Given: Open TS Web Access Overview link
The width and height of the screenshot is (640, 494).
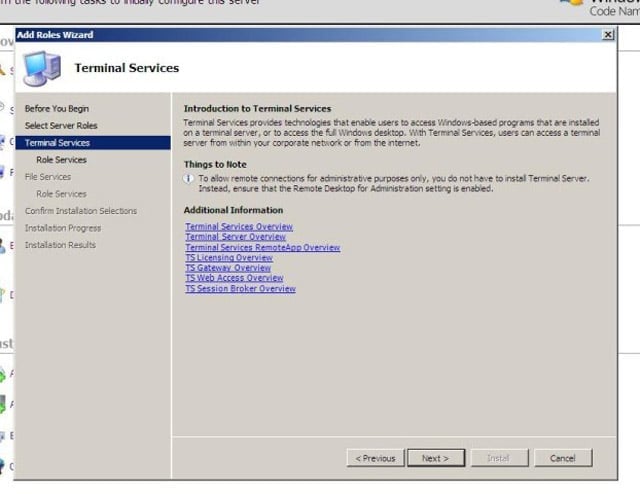Looking at the screenshot, I should coord(234,278).
